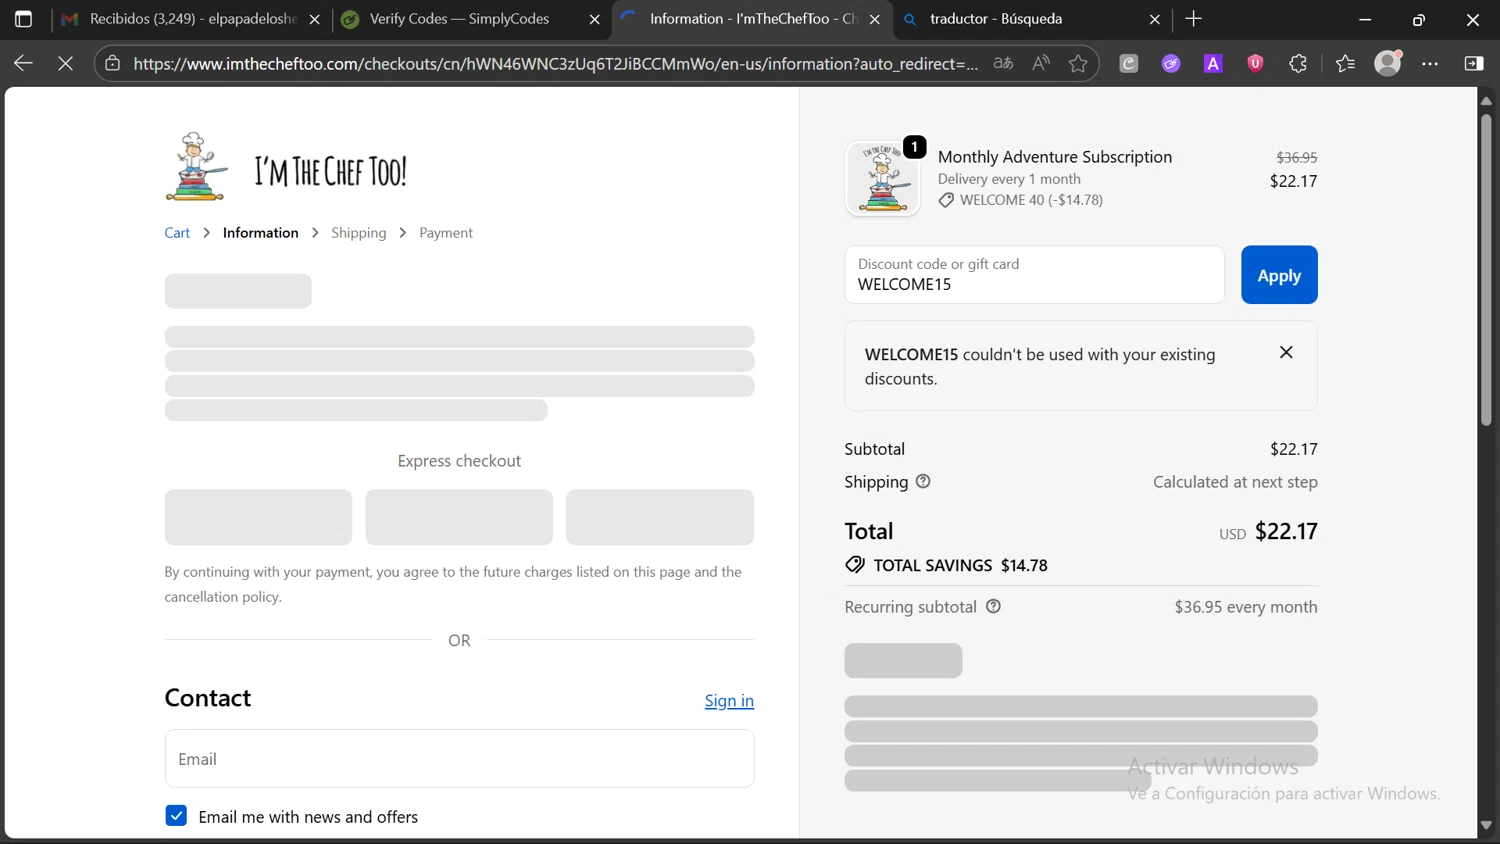The width and height of the screenshot is (1500, 844).
Task: Apply the discount code
Action: (x=1279, y=274)
